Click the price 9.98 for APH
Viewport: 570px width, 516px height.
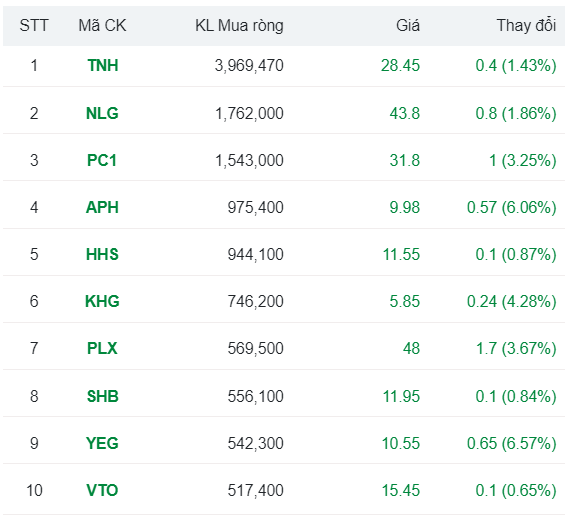[x=405, y=208]
